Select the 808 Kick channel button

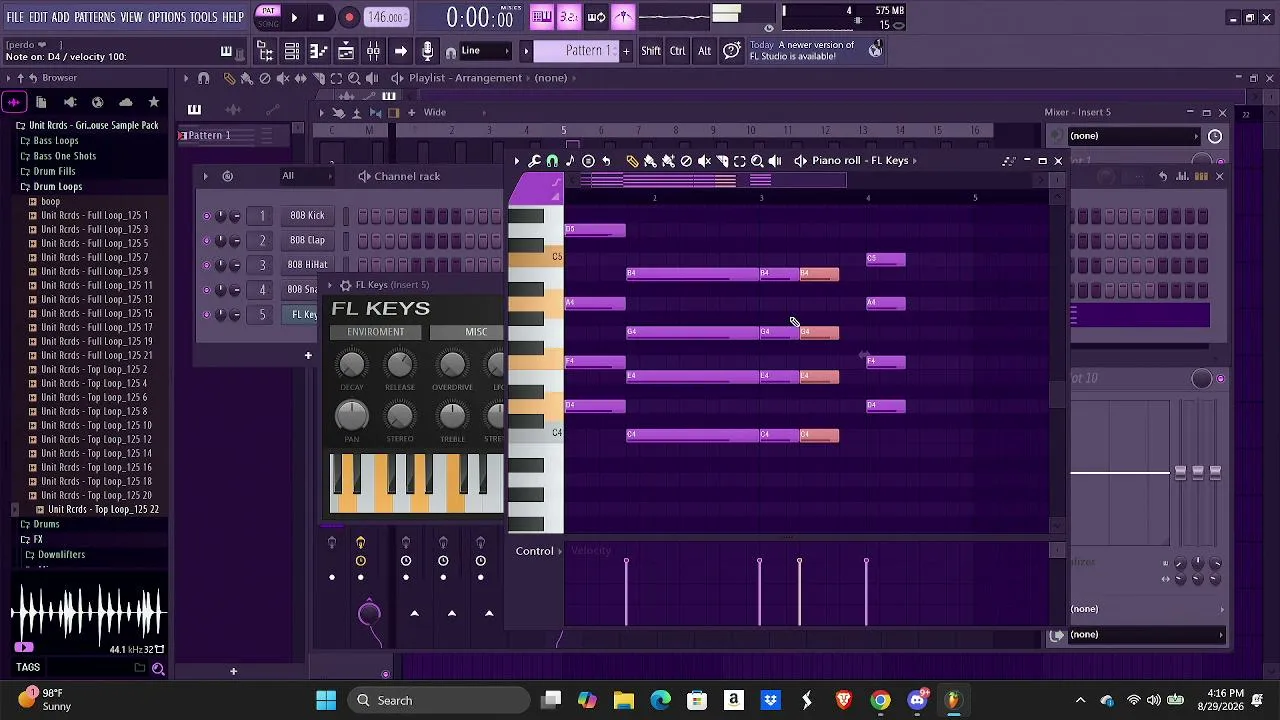click(x=307, y=216)
